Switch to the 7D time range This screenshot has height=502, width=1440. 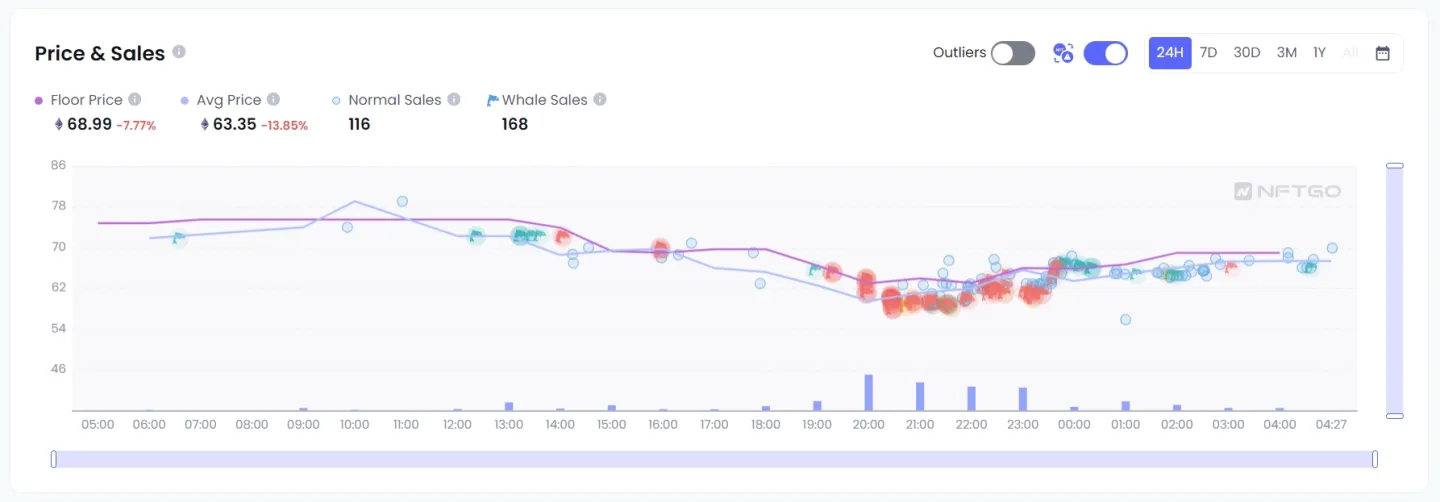coord(1208,53)
